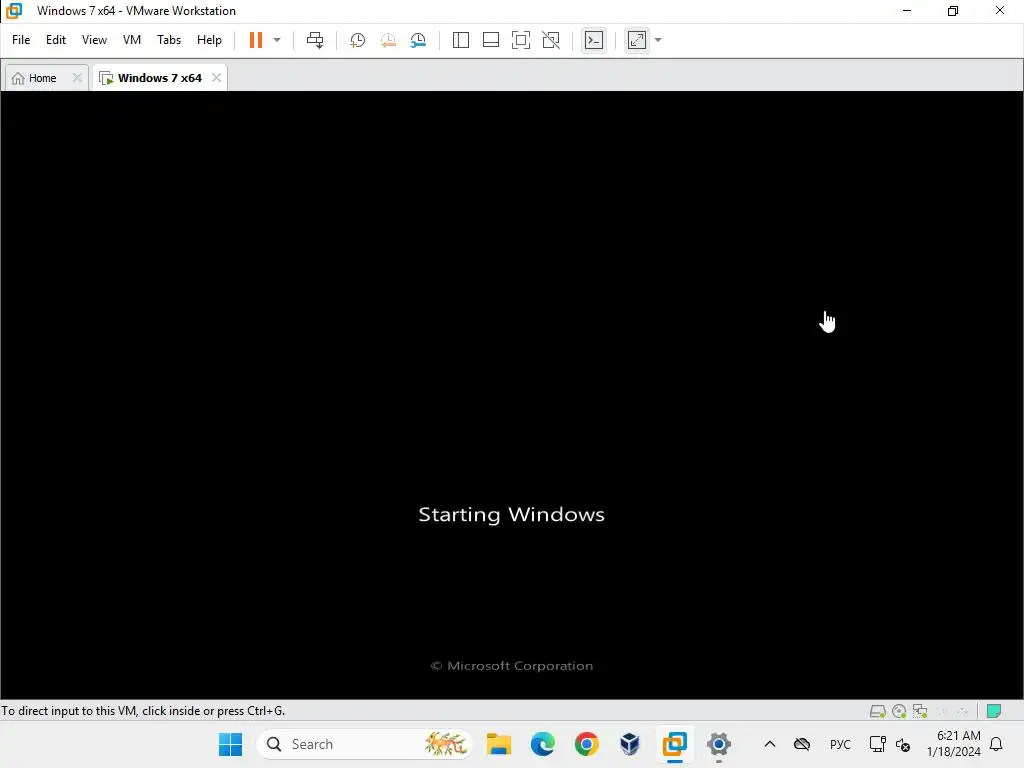
Task: Close the Home tab
Action: [77, 78]
